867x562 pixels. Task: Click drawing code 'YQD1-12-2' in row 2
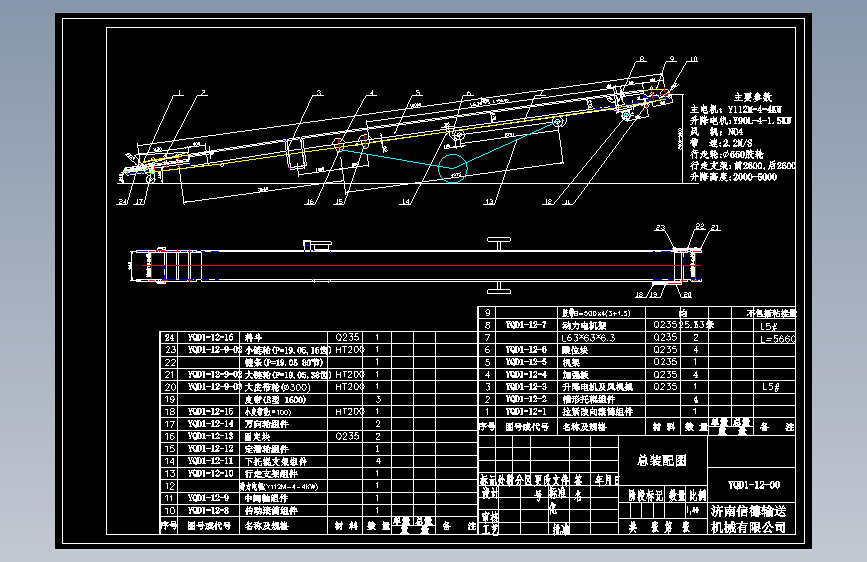click(525, 399)
